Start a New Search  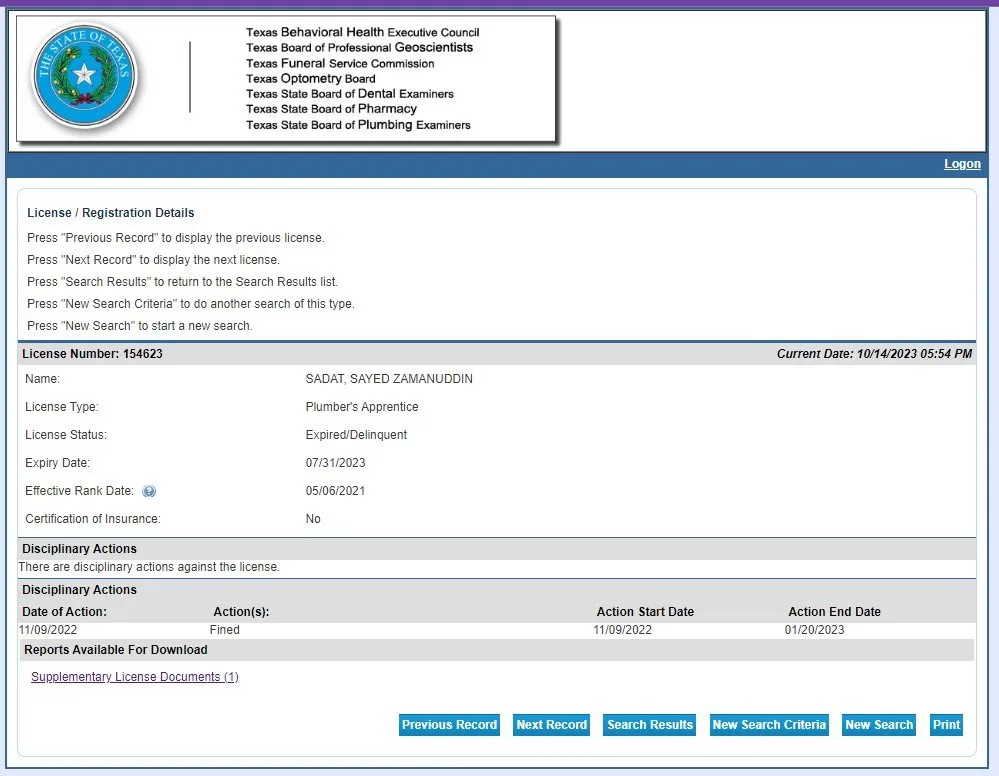879,725
